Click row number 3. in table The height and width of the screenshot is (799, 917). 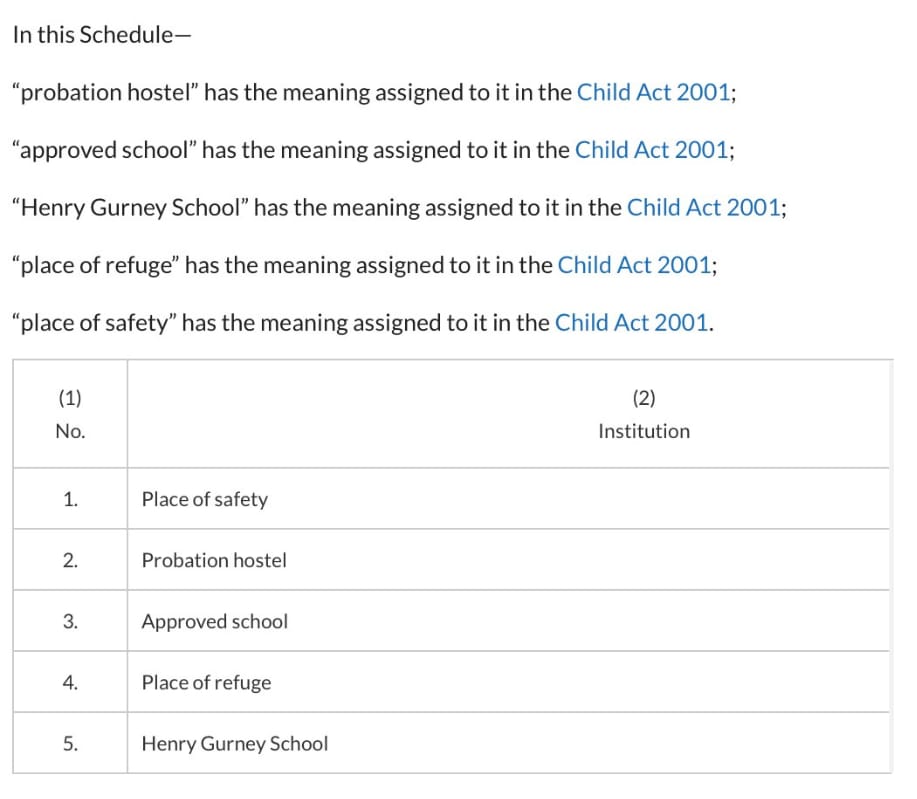point(70,621)
